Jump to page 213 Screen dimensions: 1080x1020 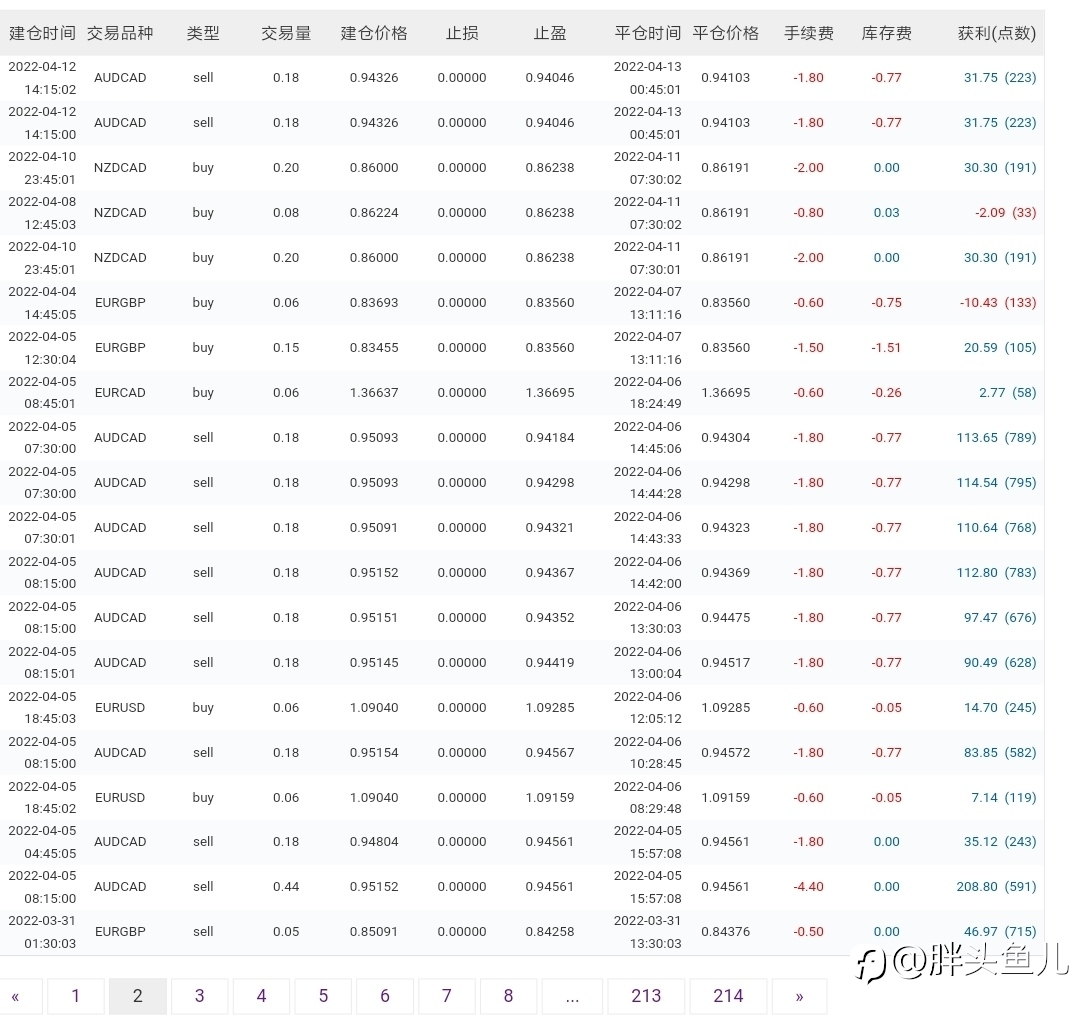click(x=646, y=996)
